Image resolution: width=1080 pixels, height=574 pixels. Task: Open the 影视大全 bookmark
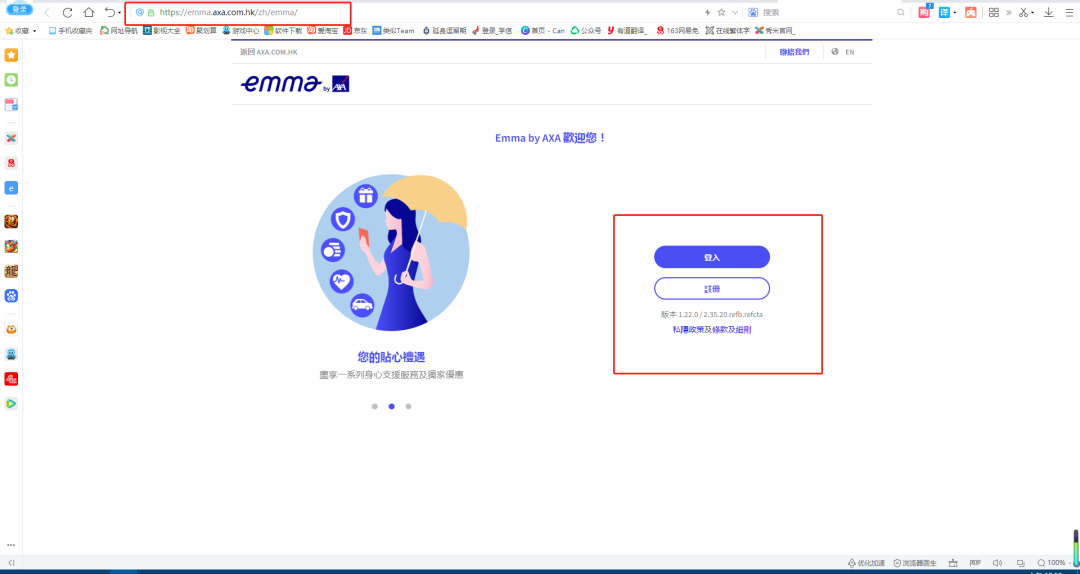pos(162,31)
